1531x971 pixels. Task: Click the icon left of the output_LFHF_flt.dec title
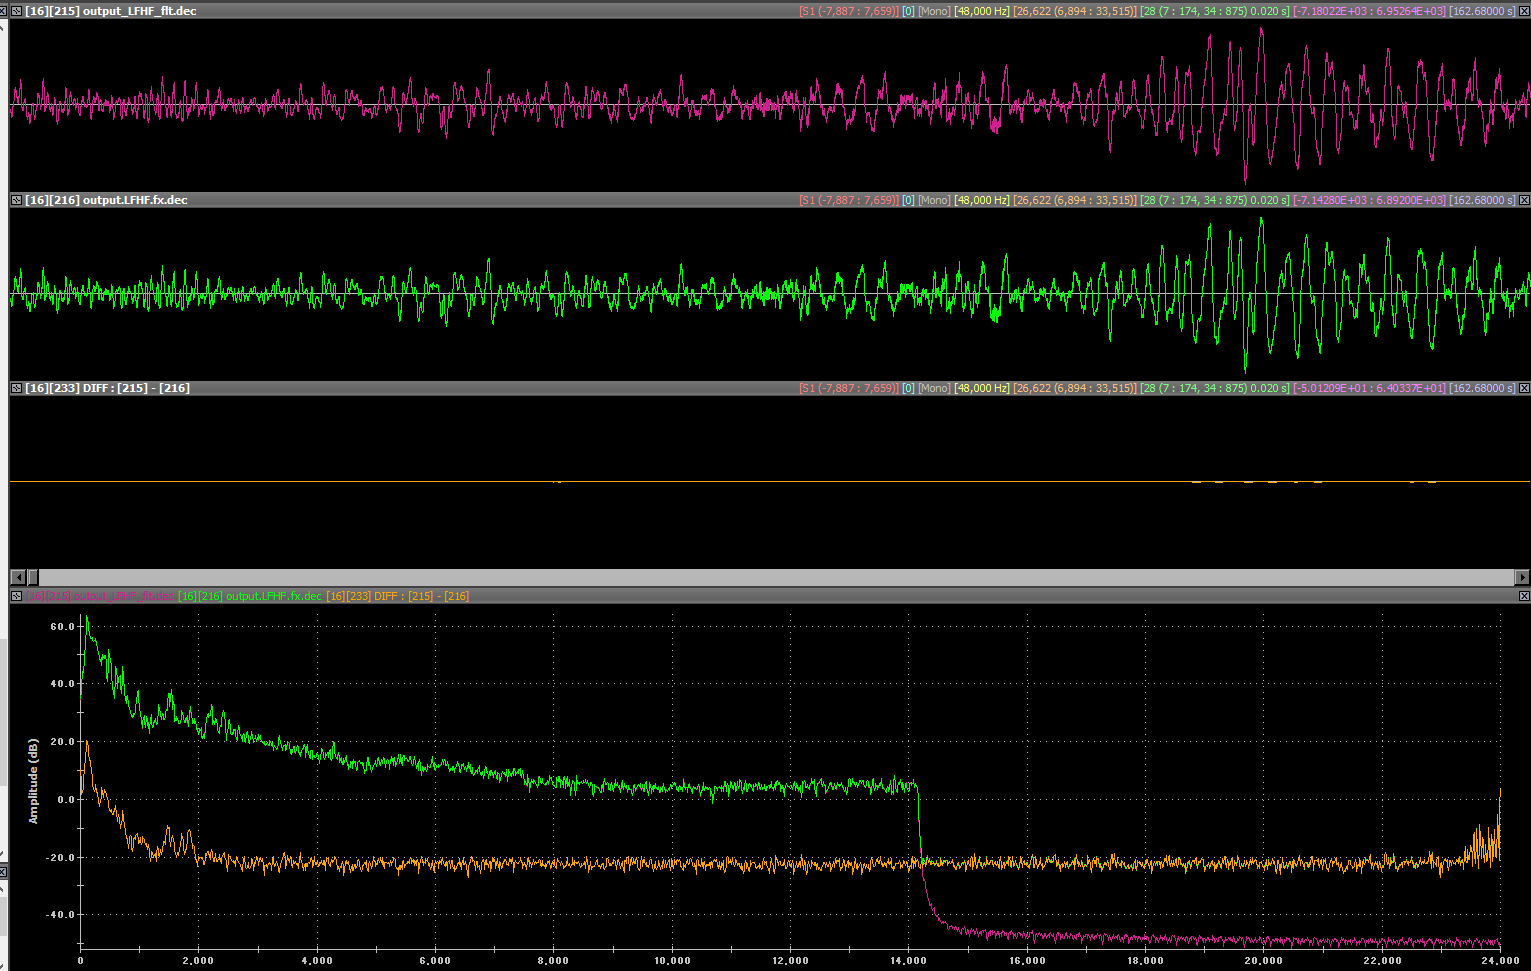click(x=16, y=11)
